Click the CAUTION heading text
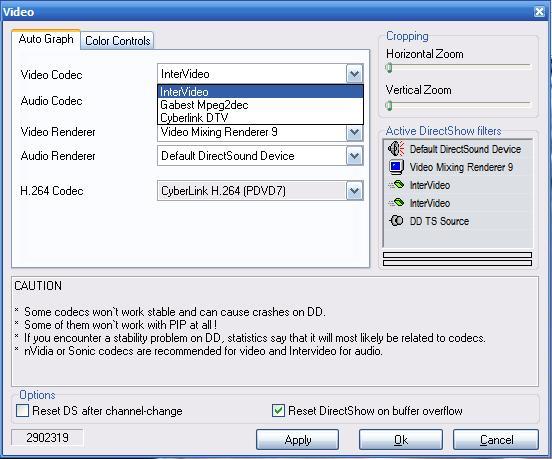The image size is (552, 459). (38, 286)
